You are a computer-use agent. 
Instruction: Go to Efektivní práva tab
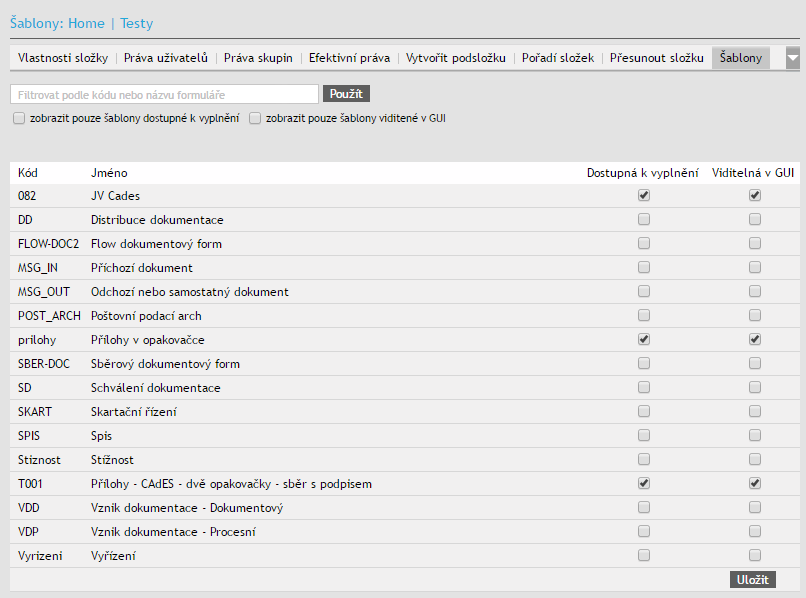pos(349,58)
